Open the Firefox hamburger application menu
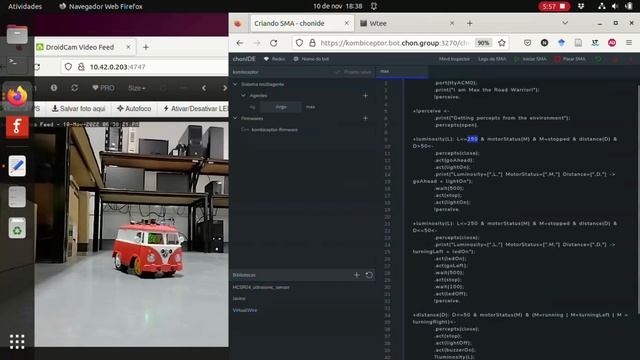 click(629, 43)
